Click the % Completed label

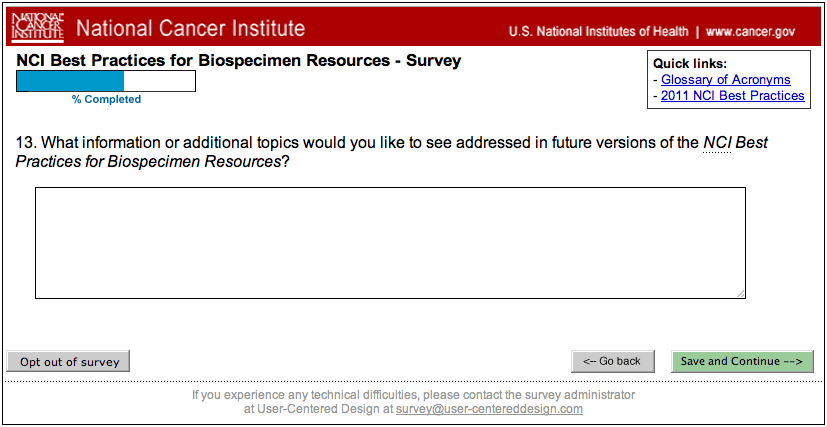(x=106, y=99)
